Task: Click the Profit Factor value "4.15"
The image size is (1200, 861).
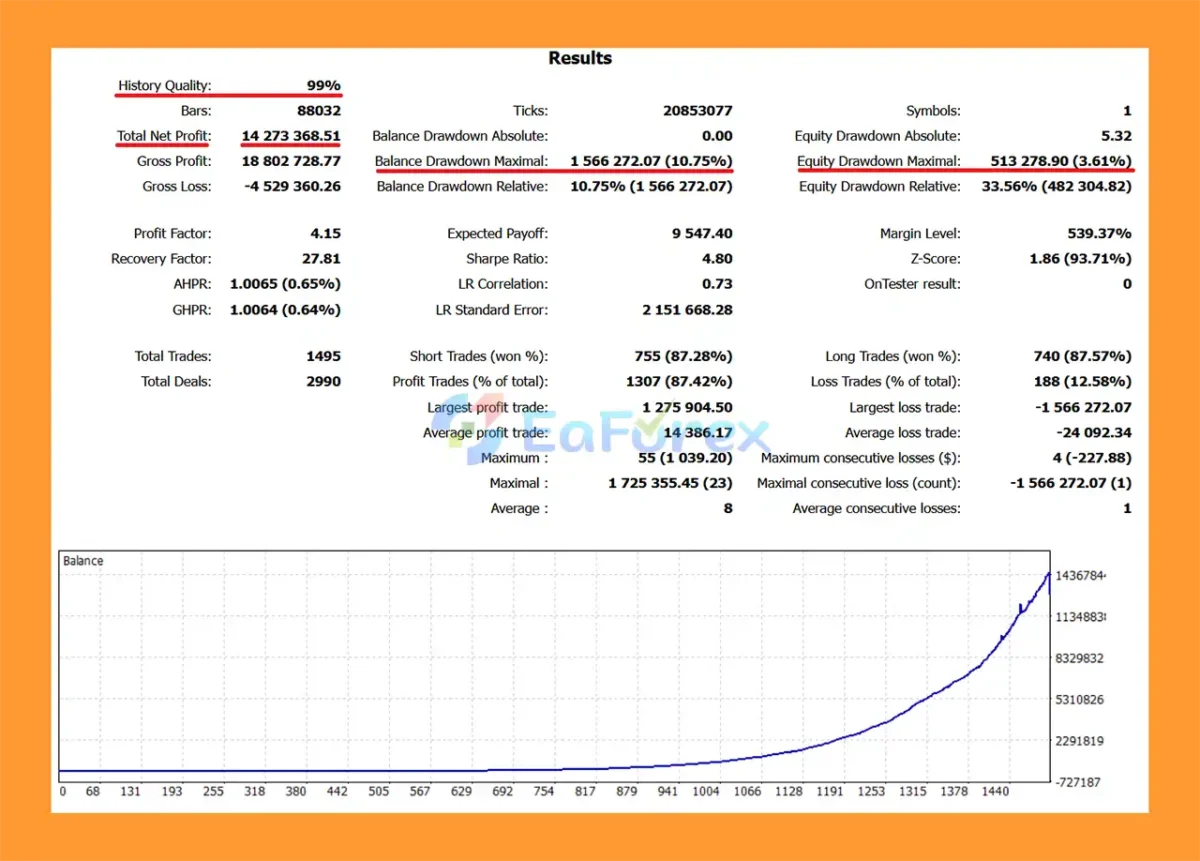Action: pos(325,233)
